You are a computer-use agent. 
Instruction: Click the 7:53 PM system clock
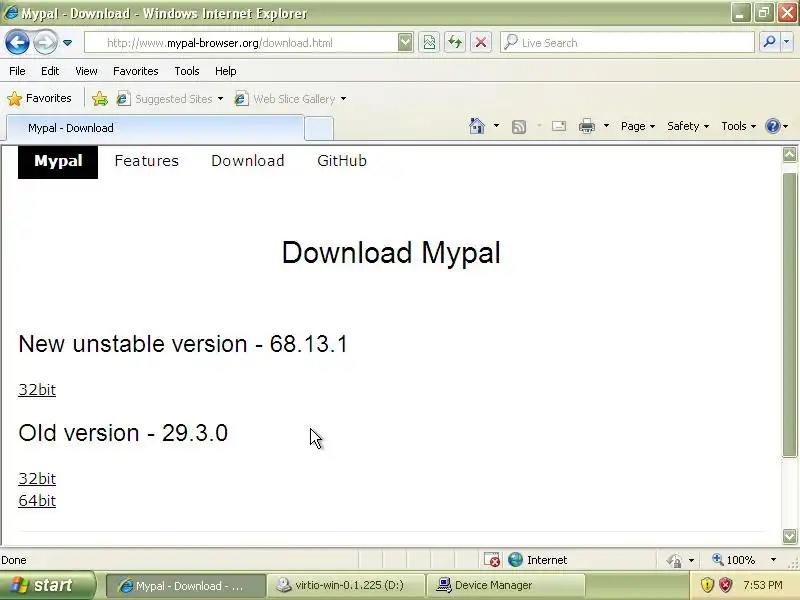(763, 585)
